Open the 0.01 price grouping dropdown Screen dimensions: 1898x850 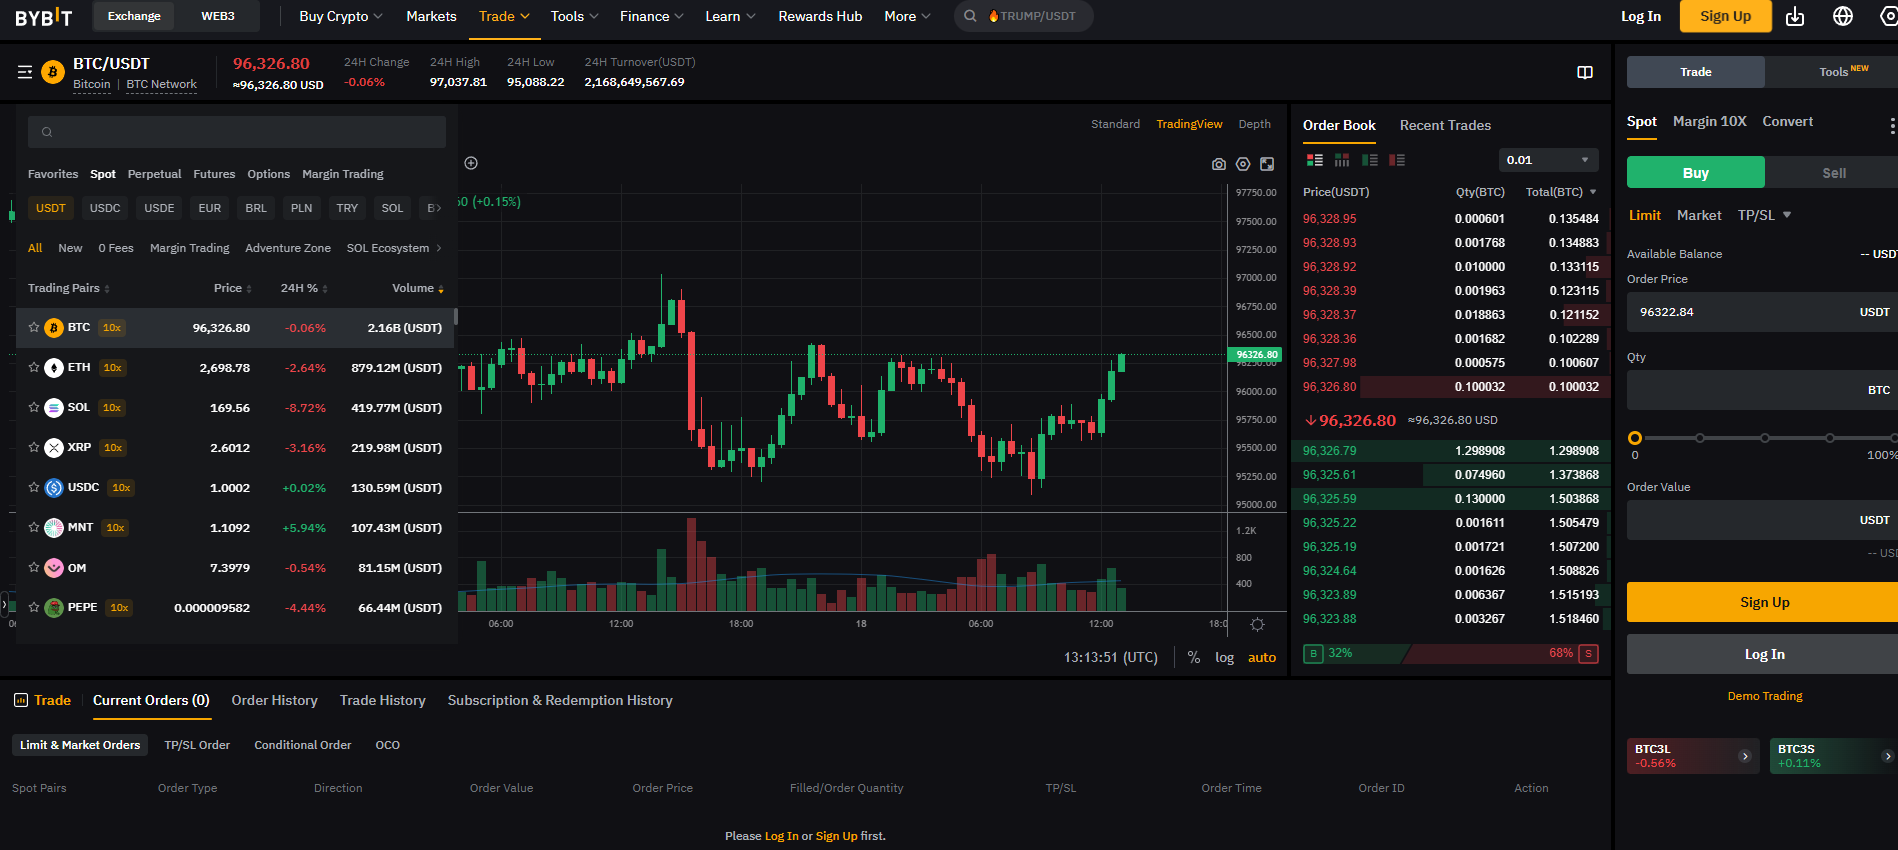click(x=1548, y=160)
